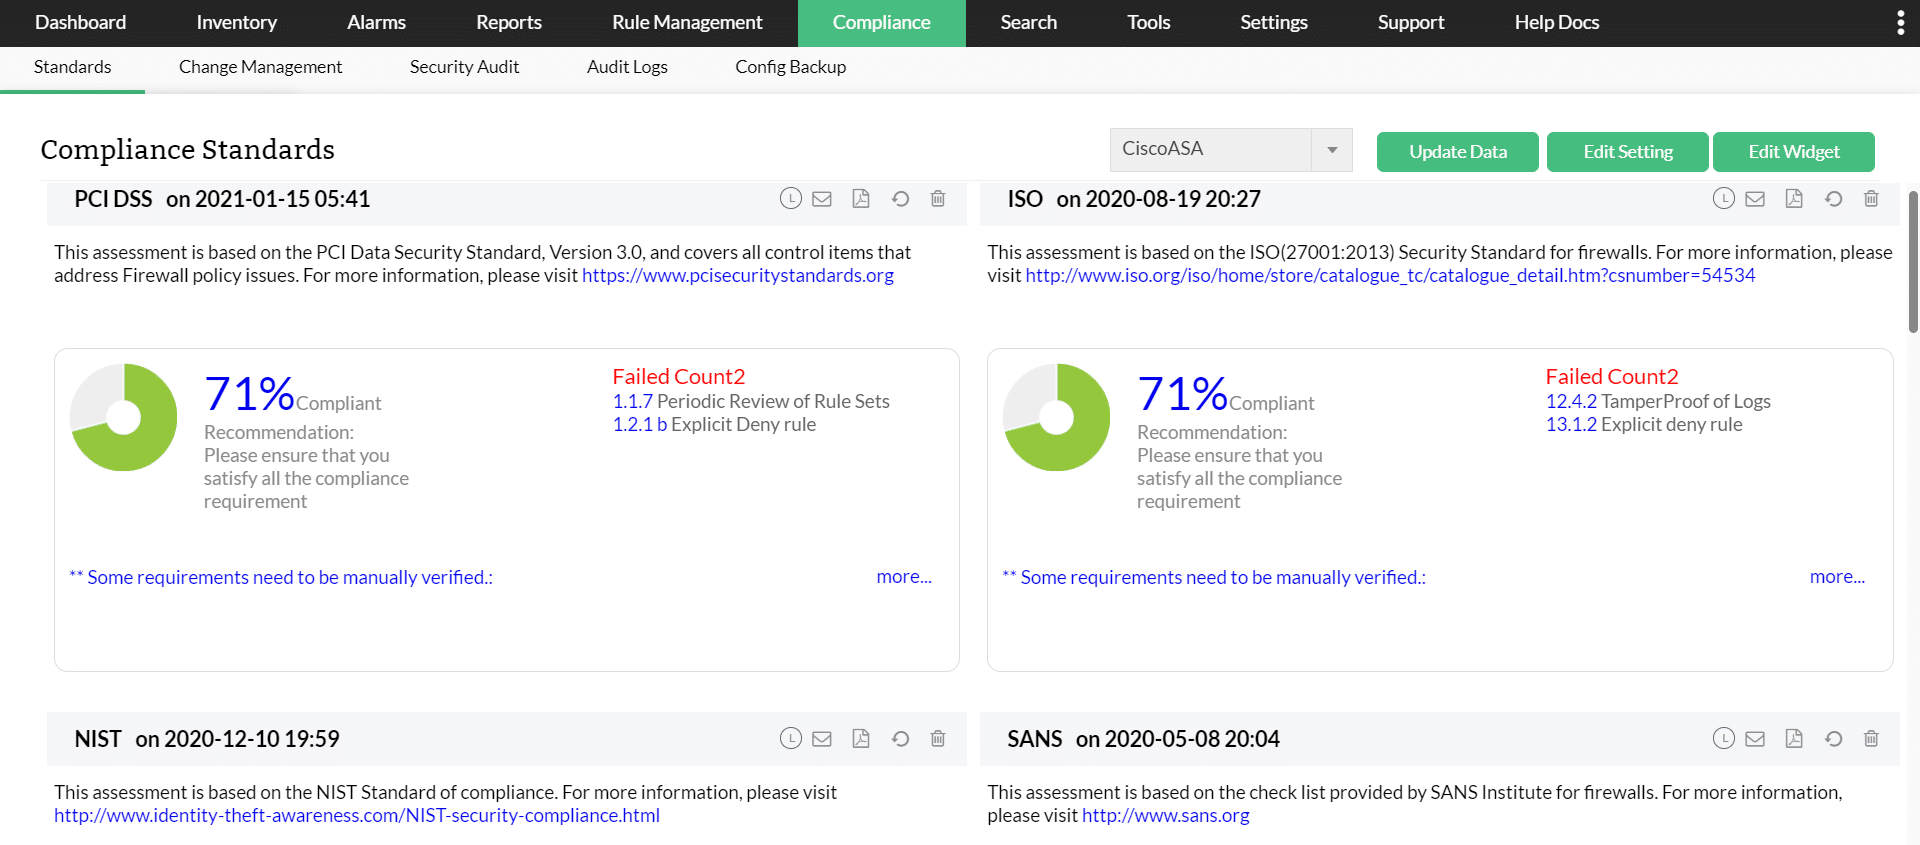Export the SANS report as PDF
The image size is (1920, 845).
[x=1794, y=739]
